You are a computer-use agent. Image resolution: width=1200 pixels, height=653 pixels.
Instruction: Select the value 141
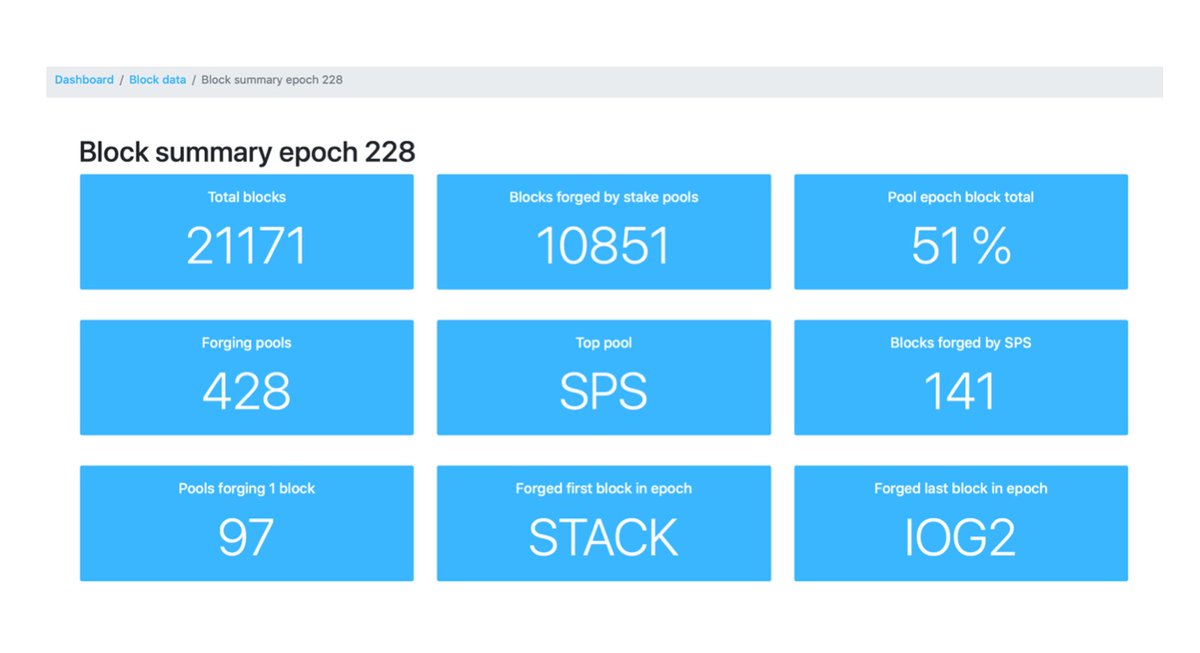tap(961, 392)
